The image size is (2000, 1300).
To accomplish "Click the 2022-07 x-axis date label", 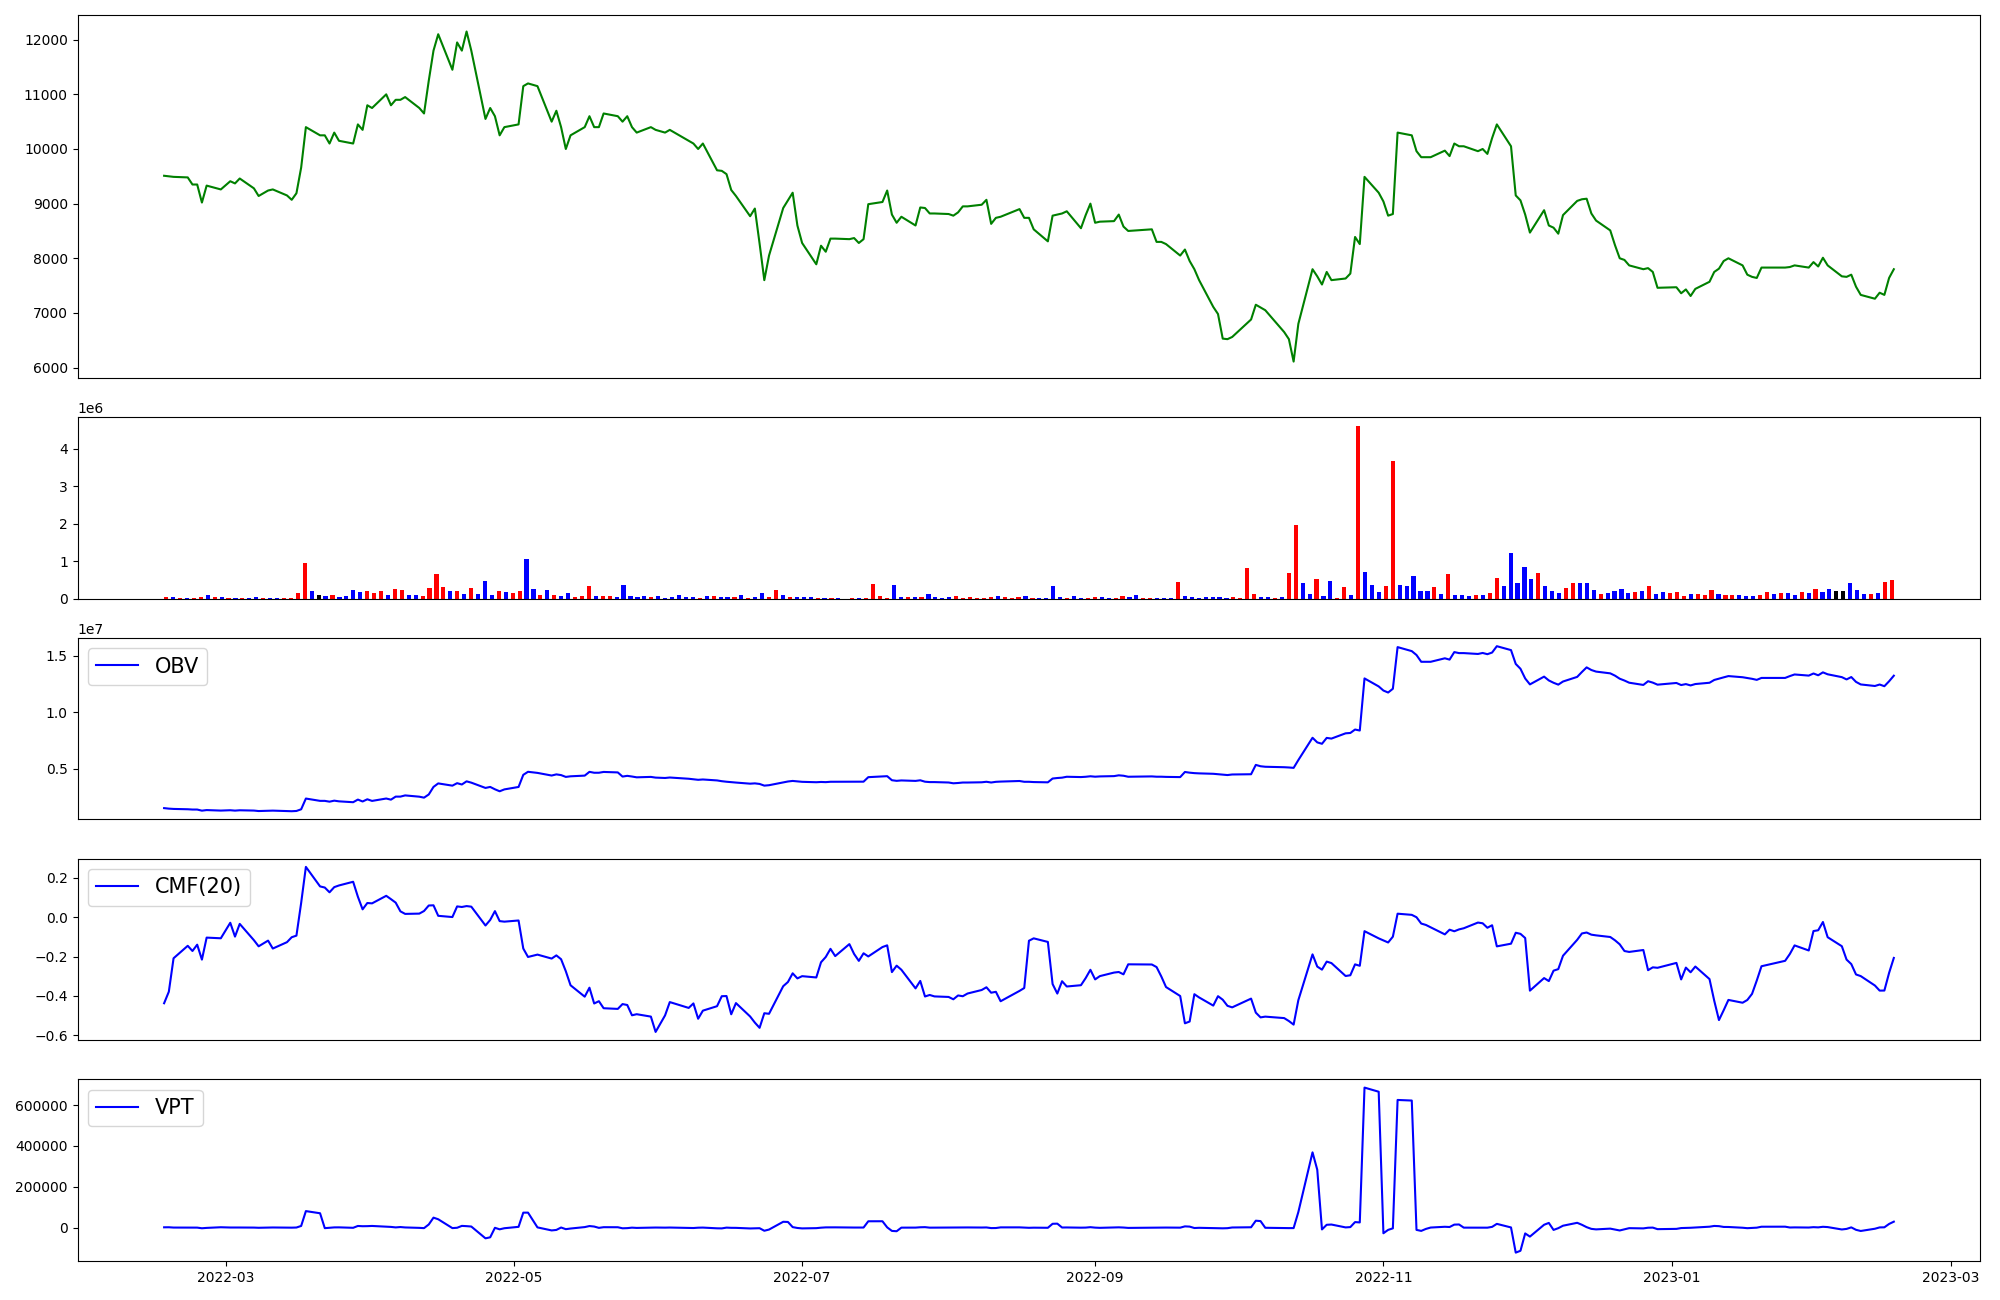I will click(x=803, y=1277).
